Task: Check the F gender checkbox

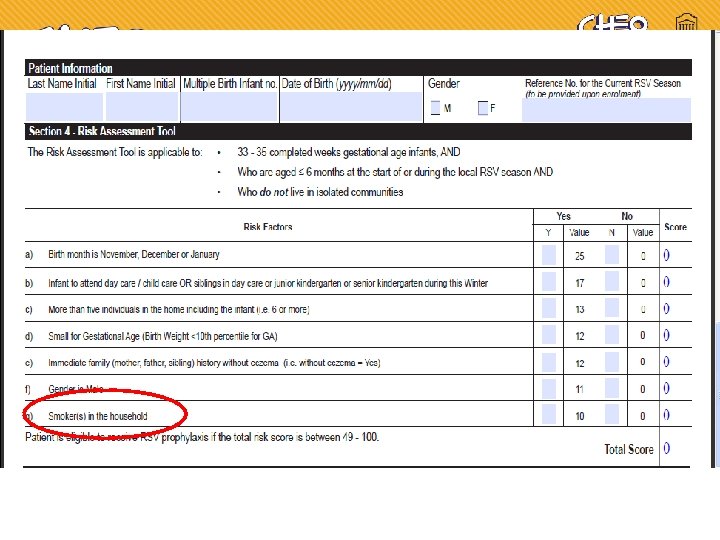Action: [483, 108]
